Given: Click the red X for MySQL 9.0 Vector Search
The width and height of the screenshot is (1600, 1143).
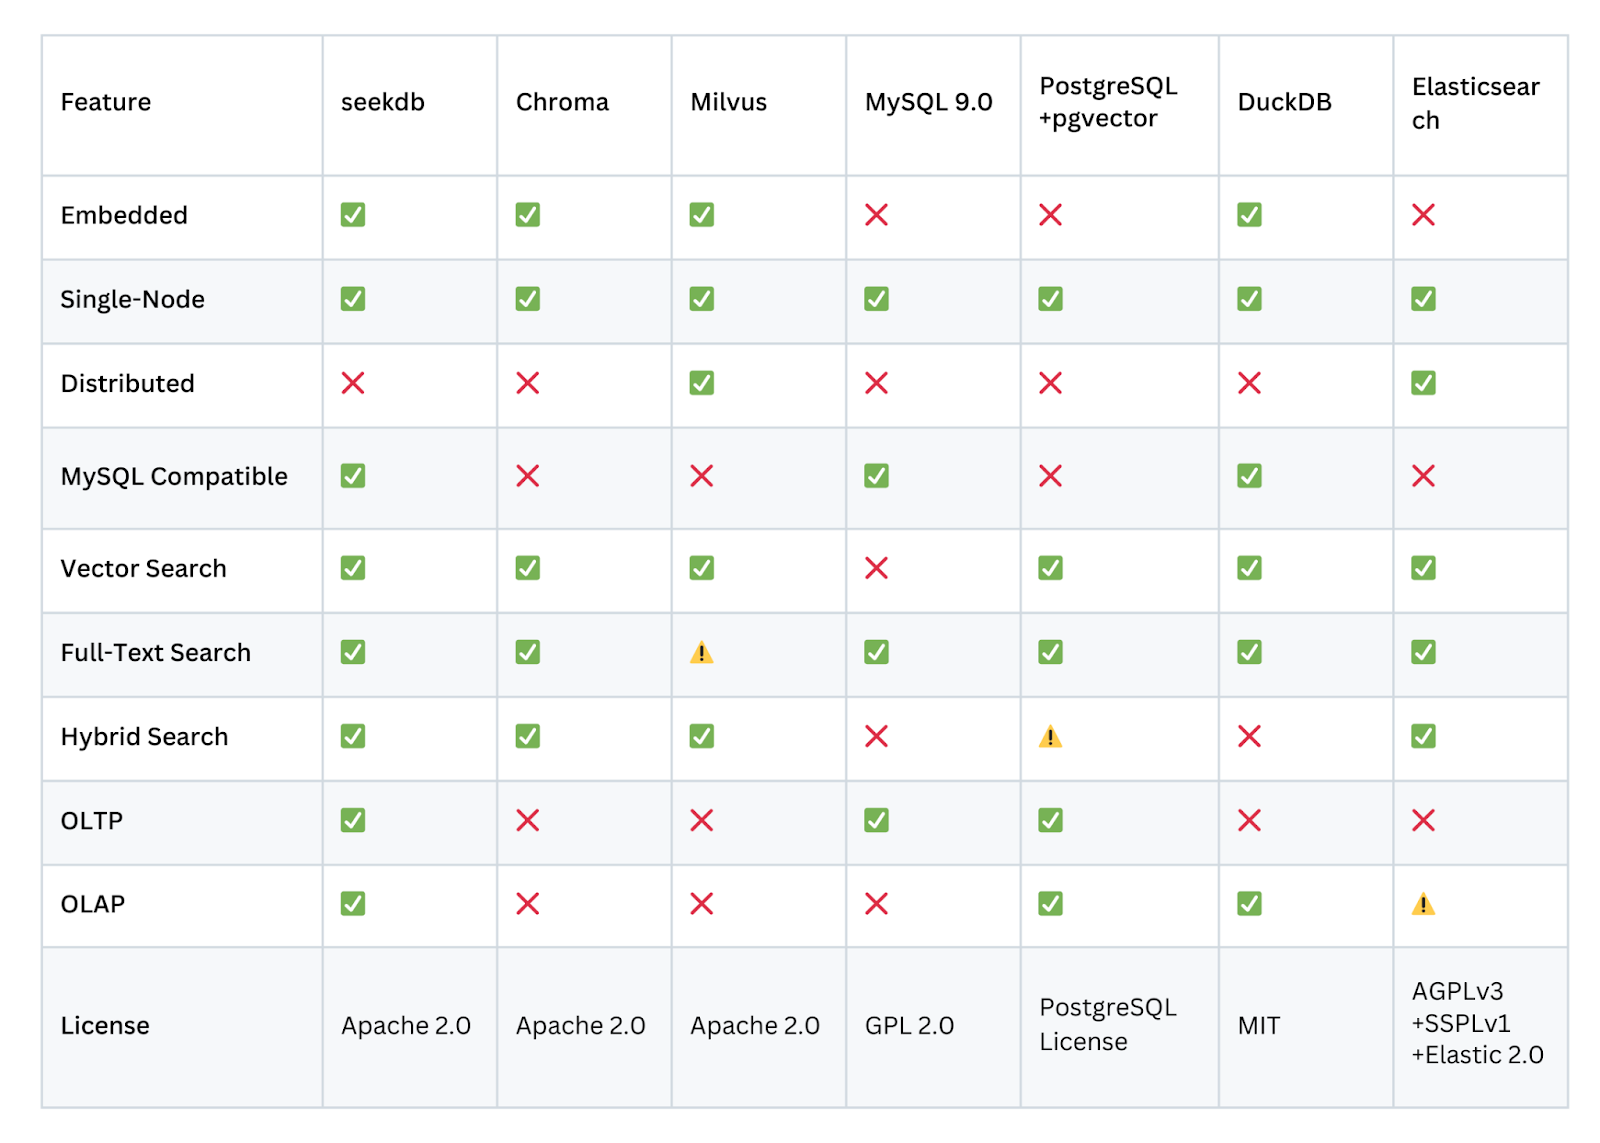Looking at the screenshot, I should [876, 568].
